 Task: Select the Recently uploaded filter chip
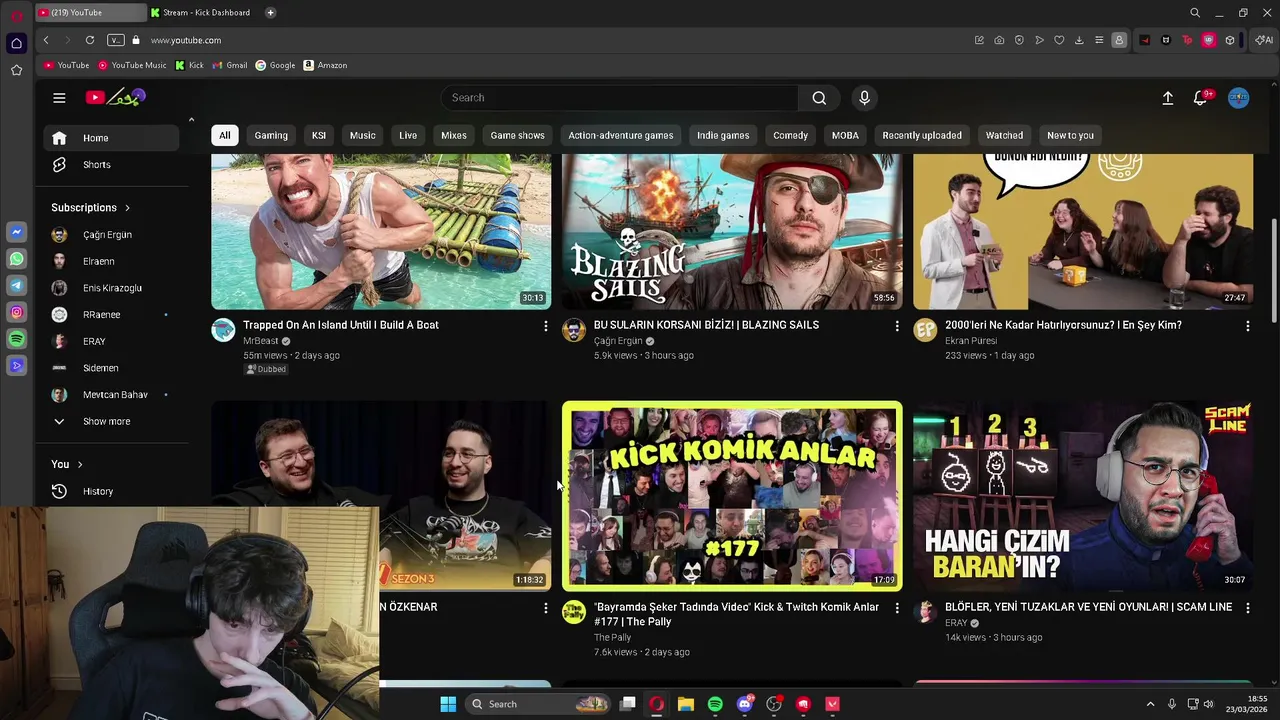click(x=922, y=135)
